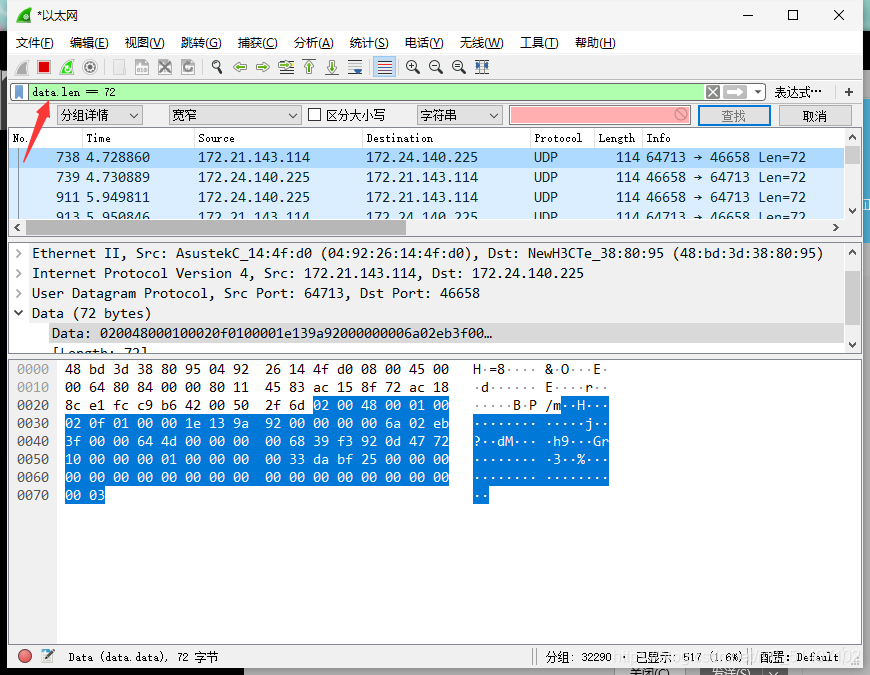Apply the display filter with the arrow button
The width and height of the screenshot is (870, 675).
[735, 92]
